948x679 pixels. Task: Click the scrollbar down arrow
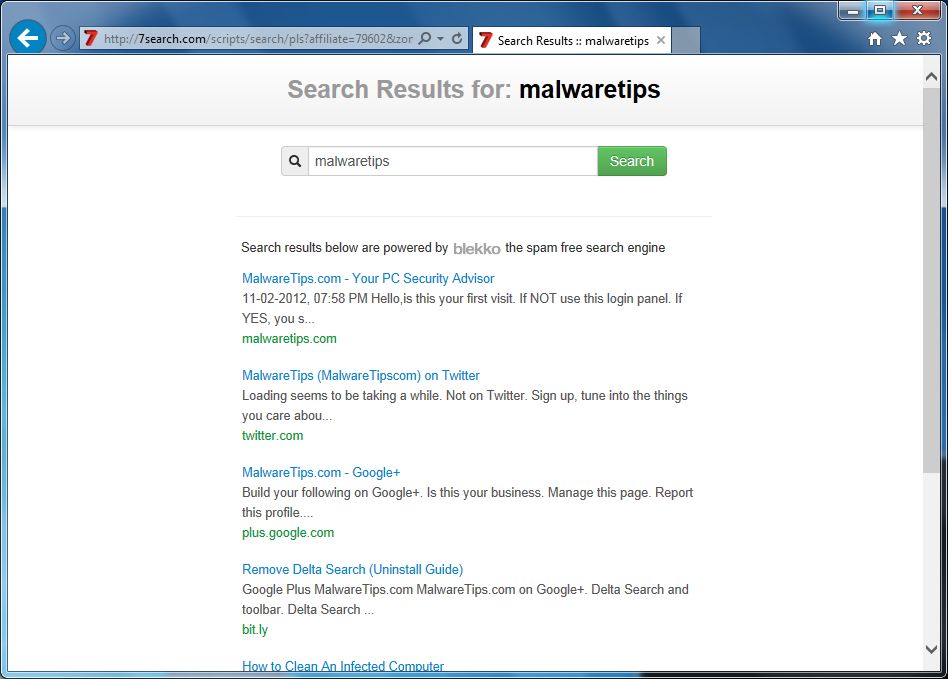click(931, 649)
